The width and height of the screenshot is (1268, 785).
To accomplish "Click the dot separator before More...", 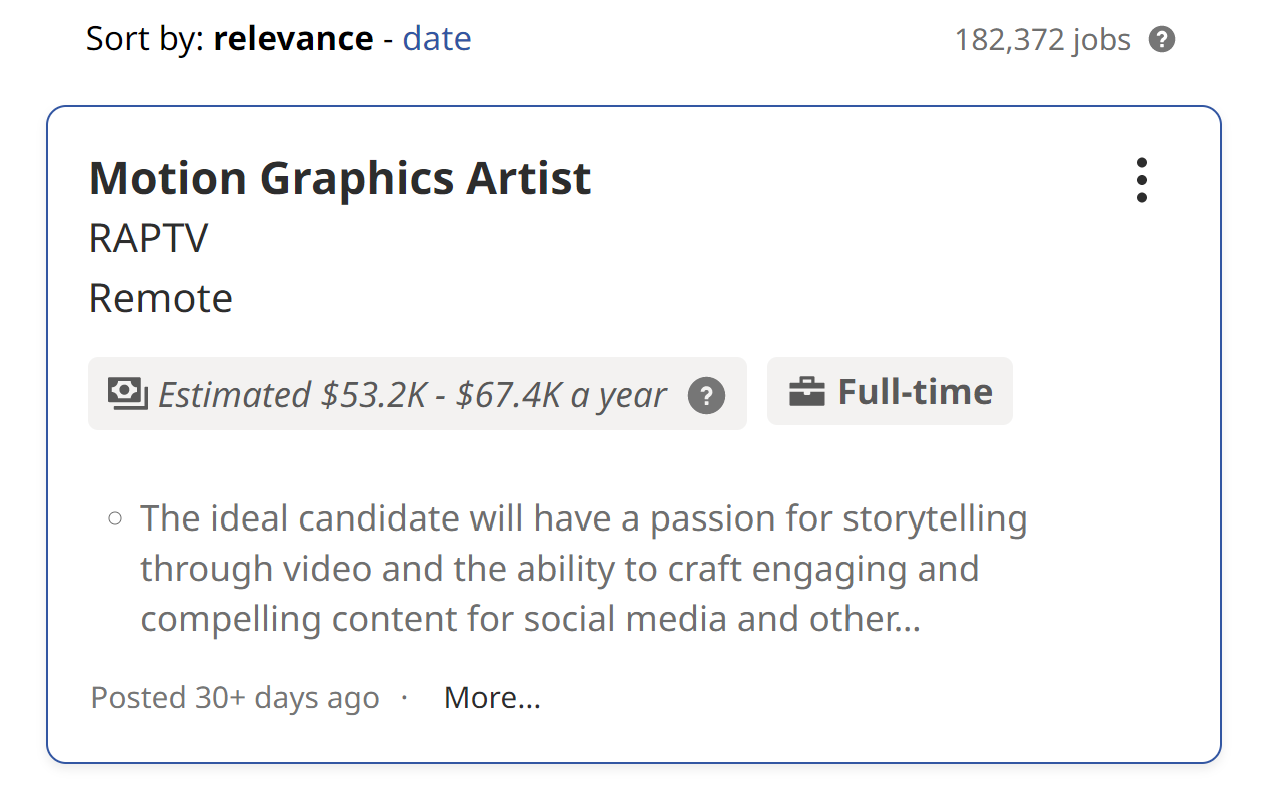I will pos(404,696).
